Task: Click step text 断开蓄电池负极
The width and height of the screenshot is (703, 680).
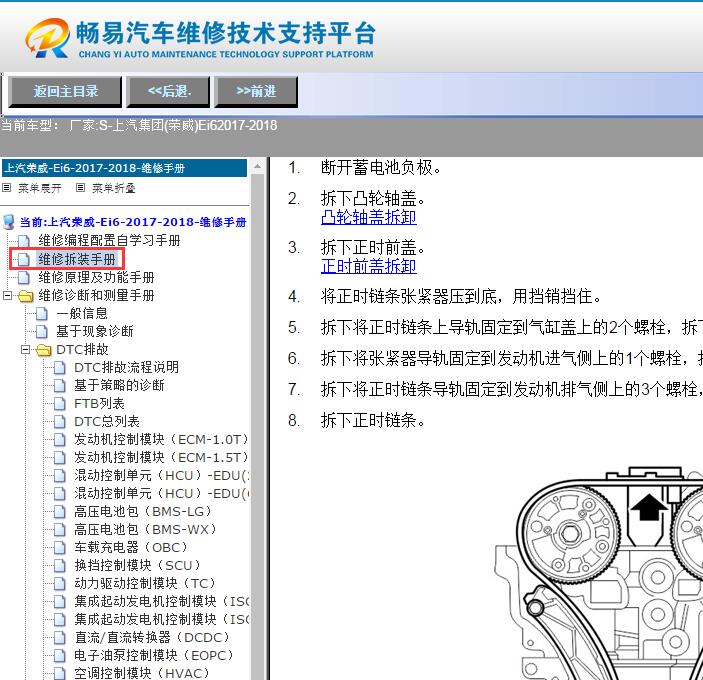Action: point(381,168)
